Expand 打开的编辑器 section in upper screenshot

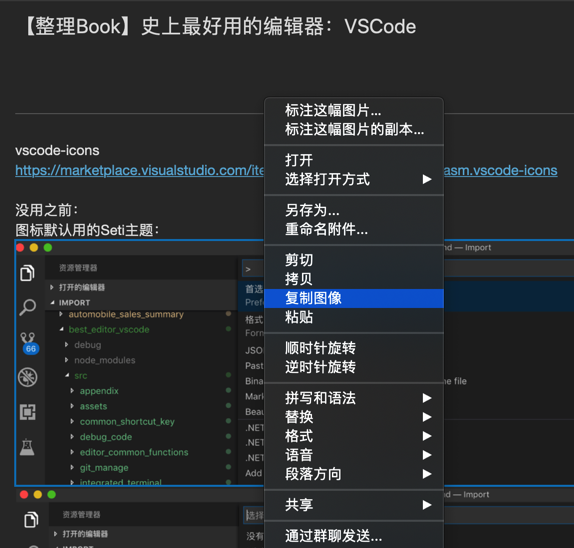(x=52, y=287)
